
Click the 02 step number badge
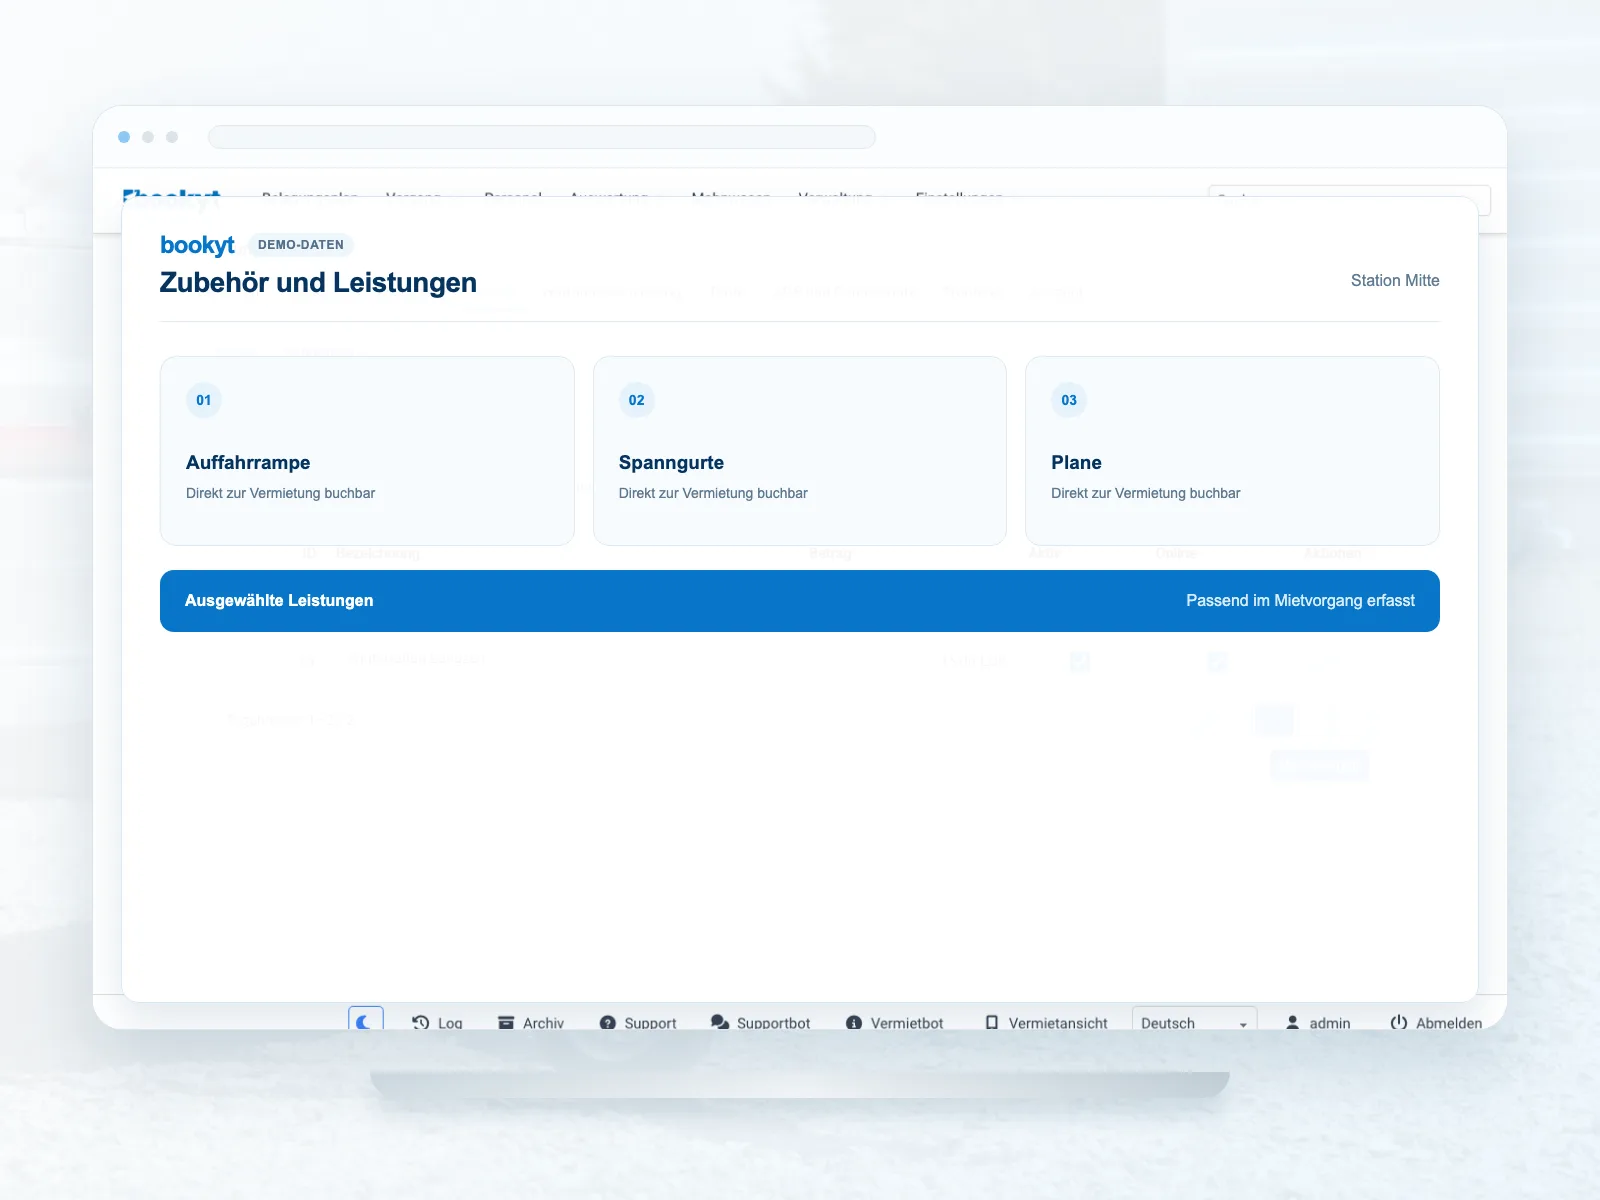click(637, 400)
